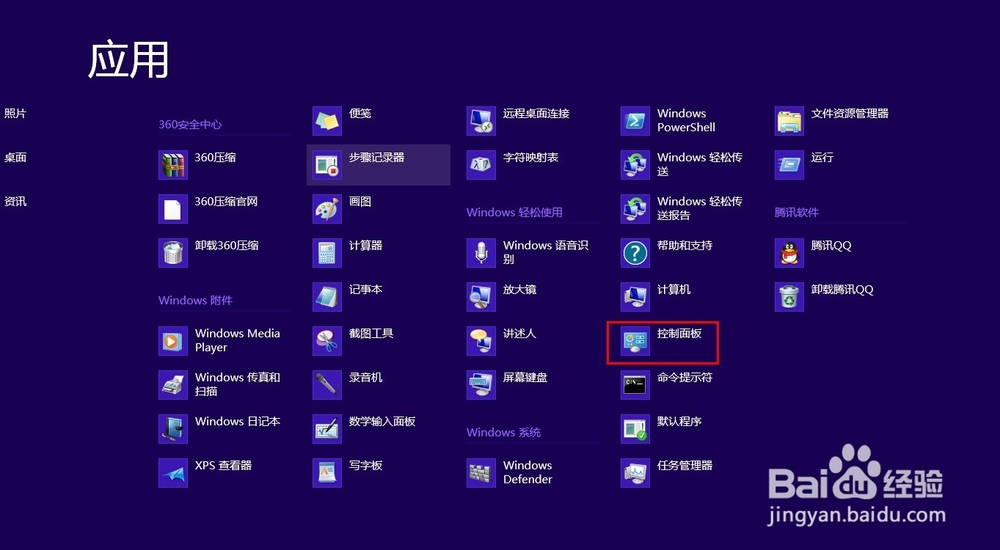Screen dimensions: 1000x550
Task: Open the Windows 传真和扫描 icon
Action: pyautogui.click(x=173, y=385)
